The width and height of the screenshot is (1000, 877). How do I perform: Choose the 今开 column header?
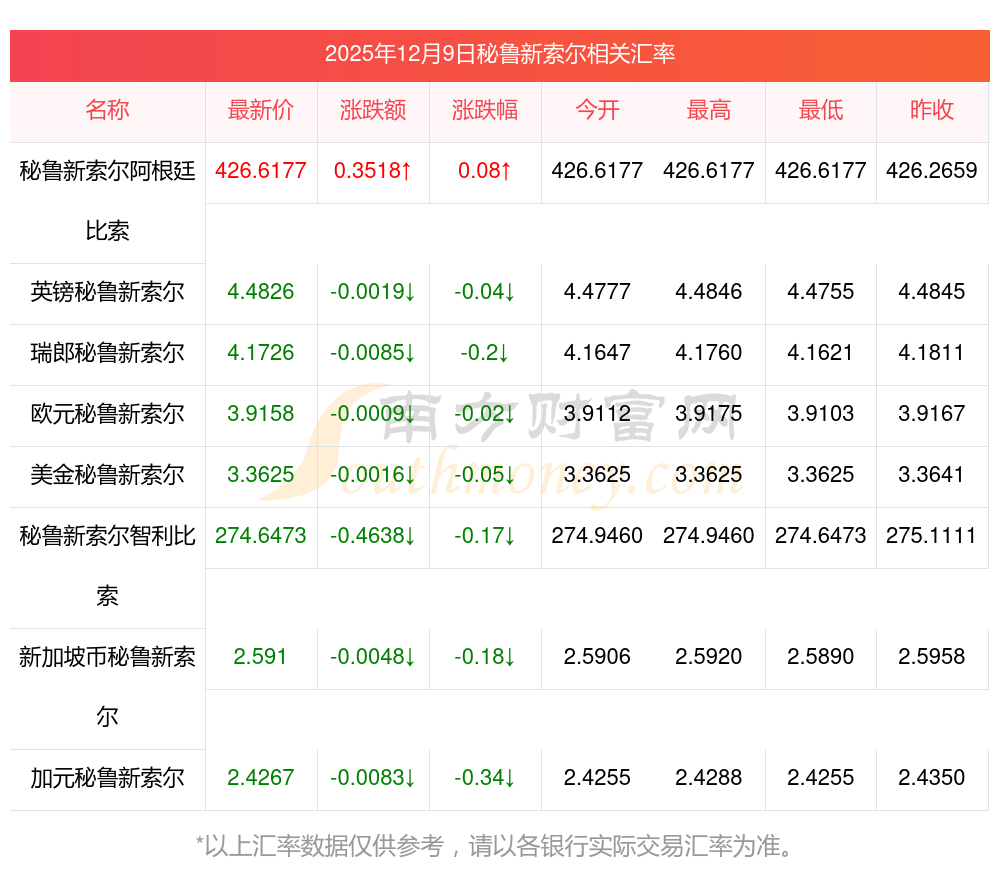(x=597, y=110)
